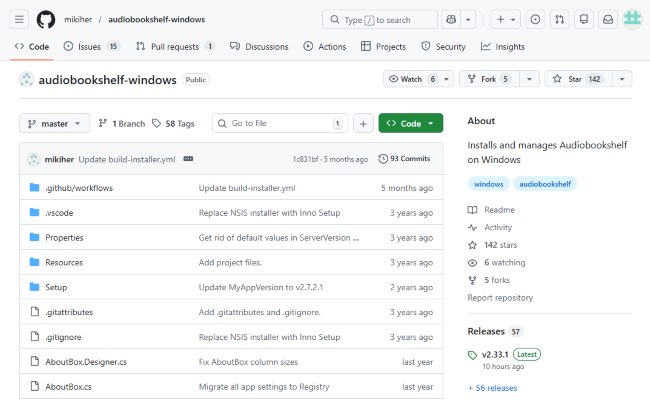Viewport: 650px width, 400px height.
Task: Fork the repository
Action: pyautogui.click(x=489, y=79)
